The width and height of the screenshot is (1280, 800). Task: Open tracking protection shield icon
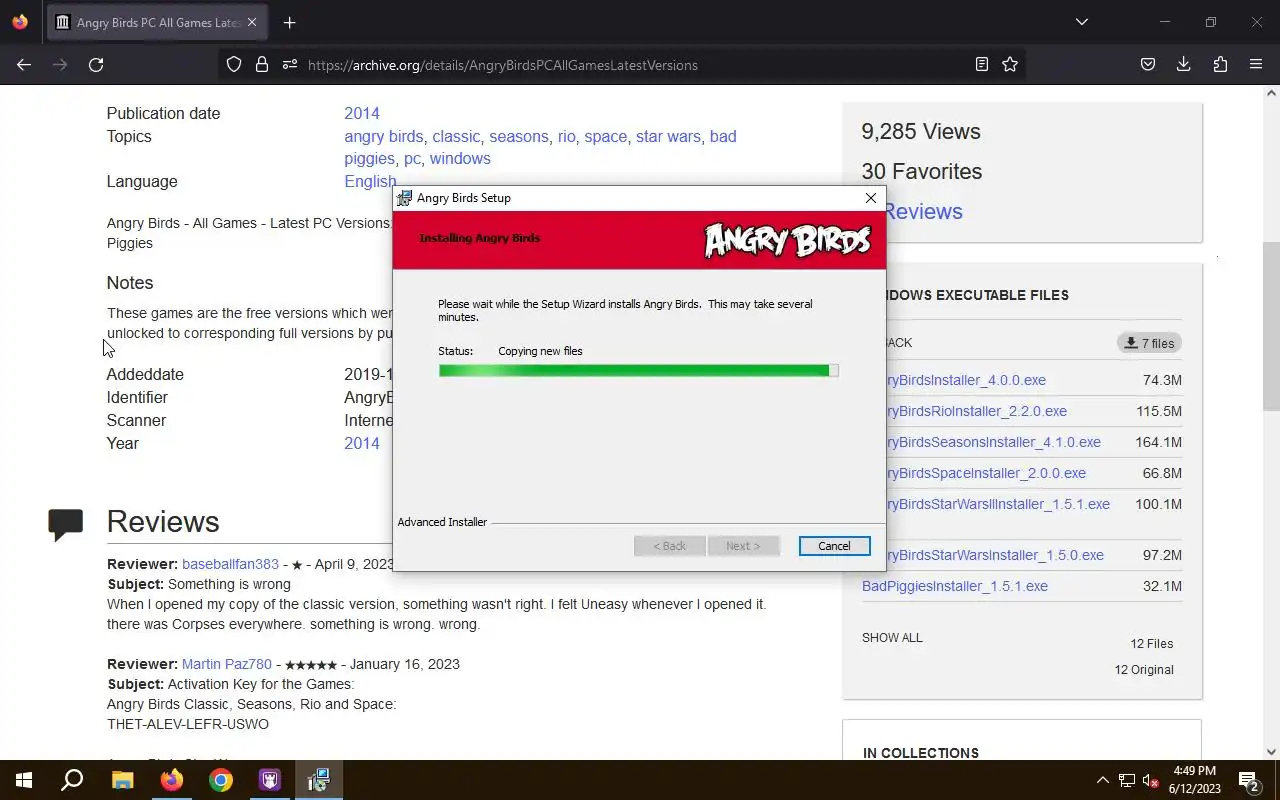click(x=234, y=64)
